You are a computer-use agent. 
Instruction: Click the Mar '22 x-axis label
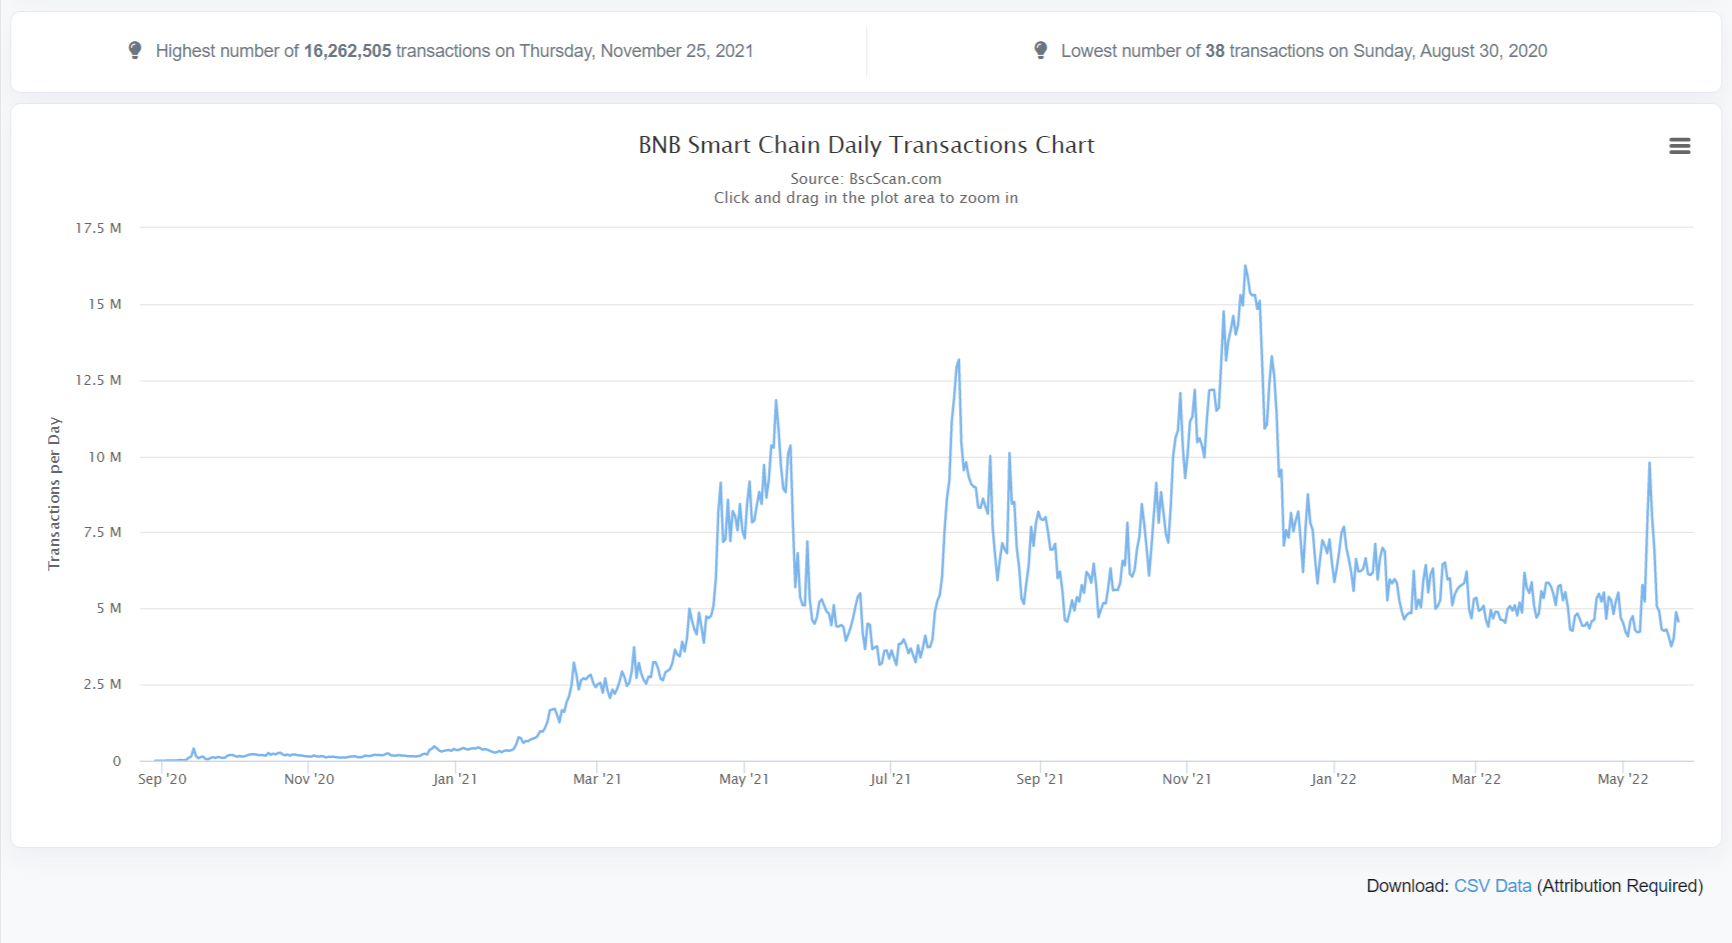[x=1476, y=779]
